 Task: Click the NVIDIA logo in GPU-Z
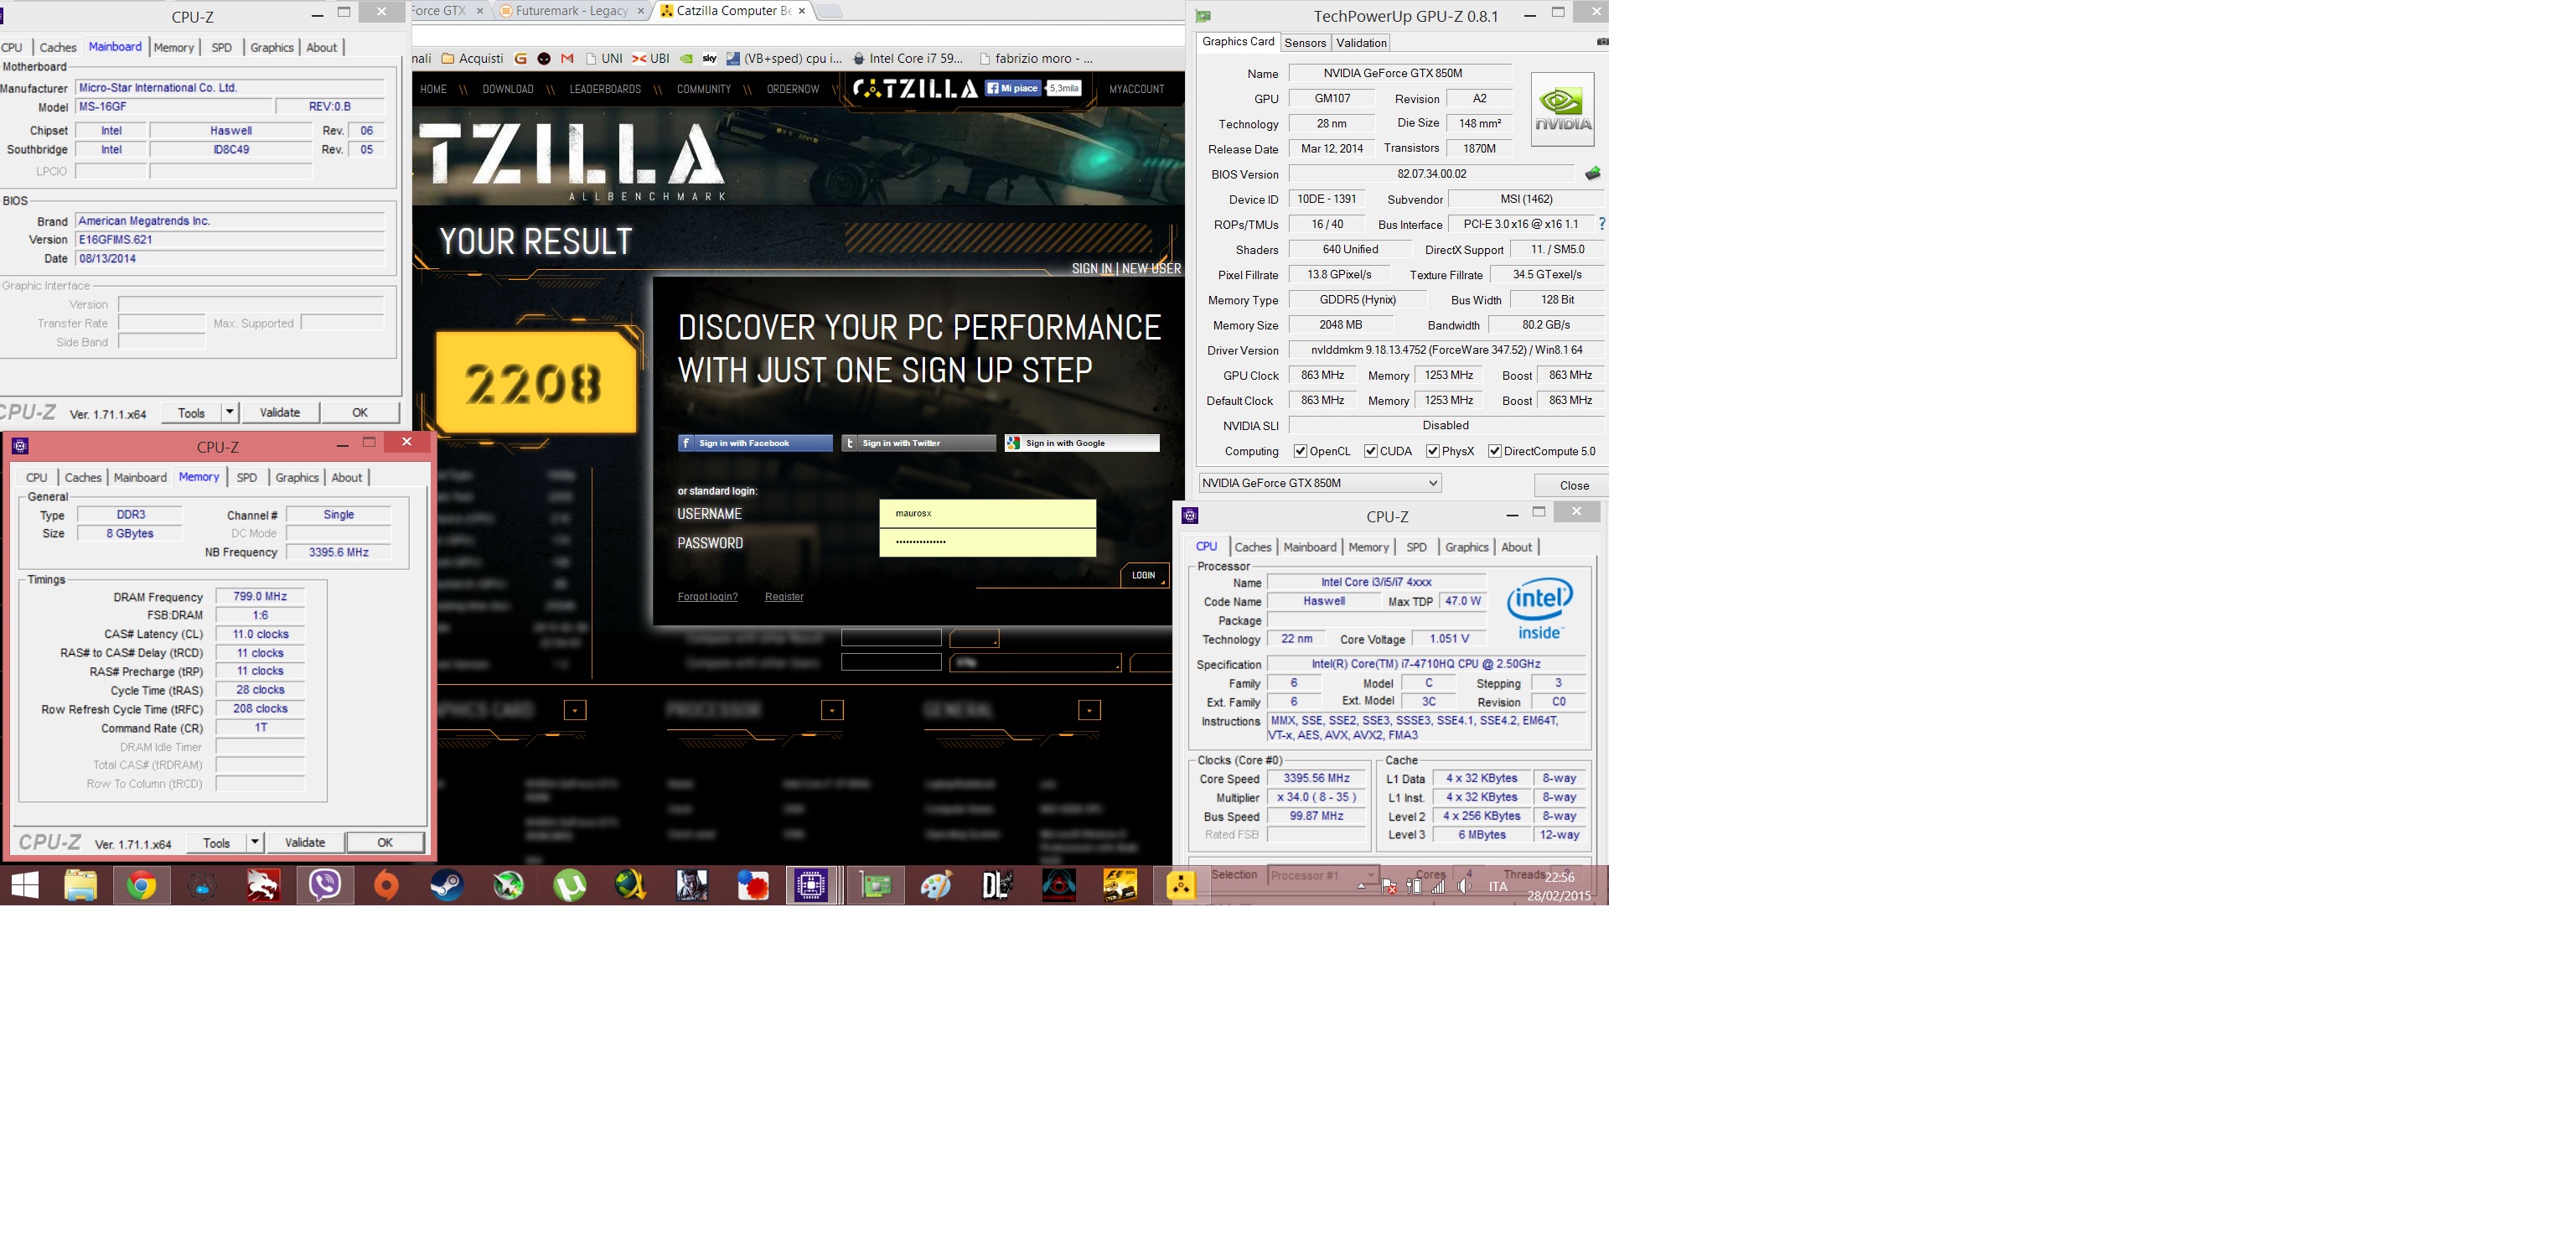coord(1562,110)
